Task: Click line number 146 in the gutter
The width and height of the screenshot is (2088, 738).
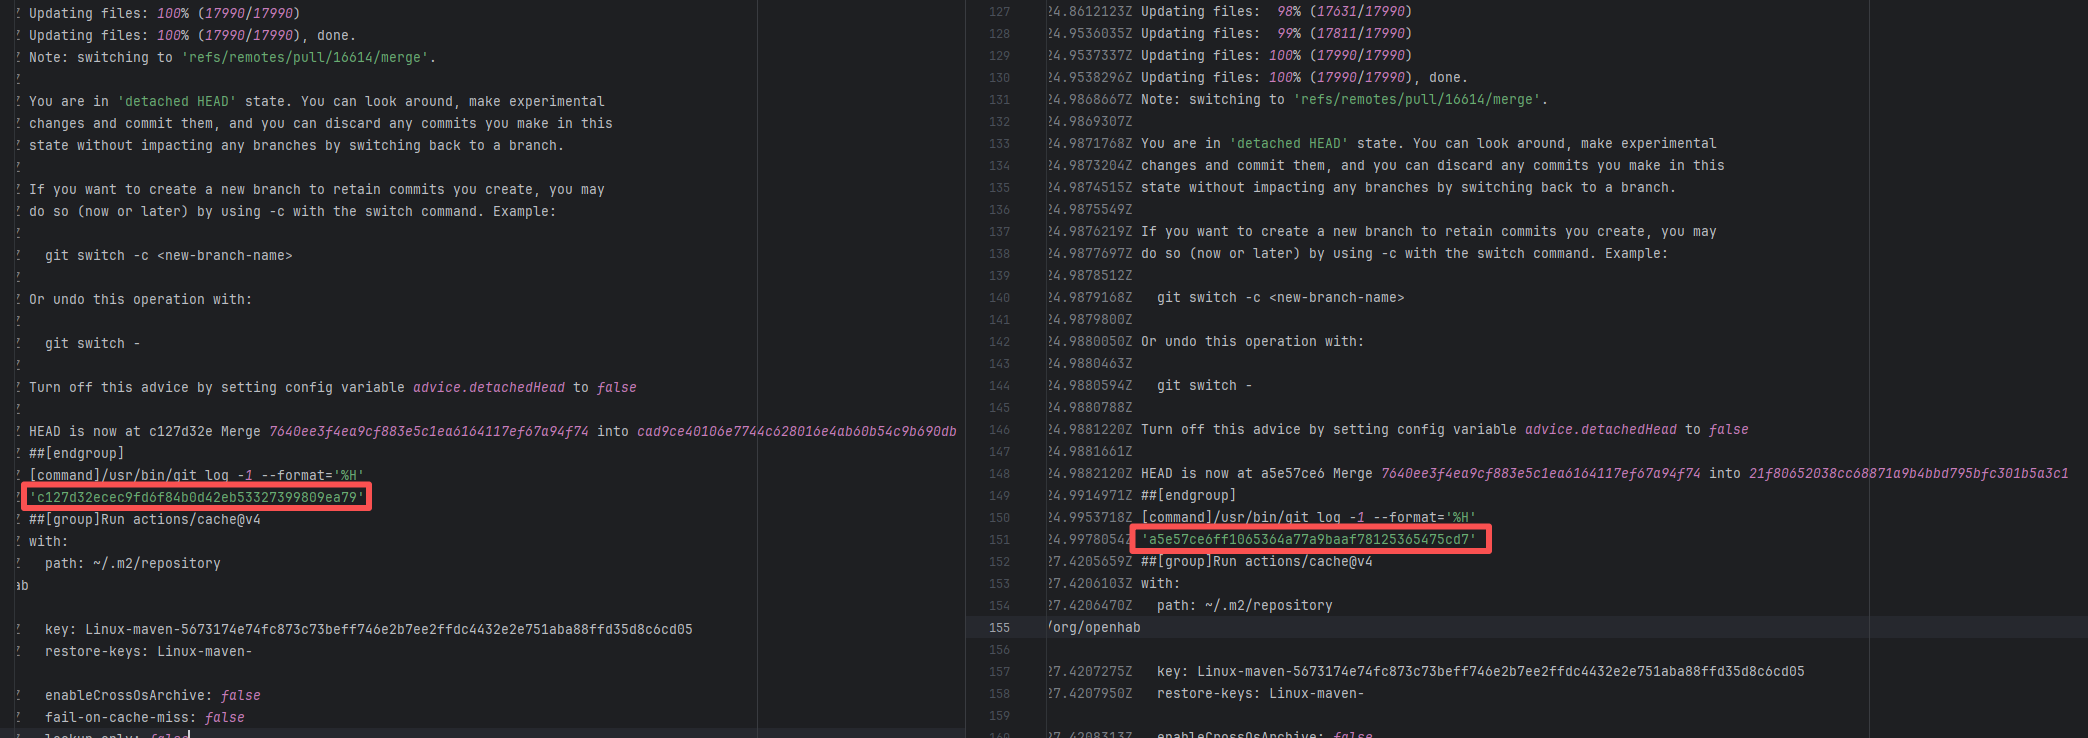Action: [999, 430]
